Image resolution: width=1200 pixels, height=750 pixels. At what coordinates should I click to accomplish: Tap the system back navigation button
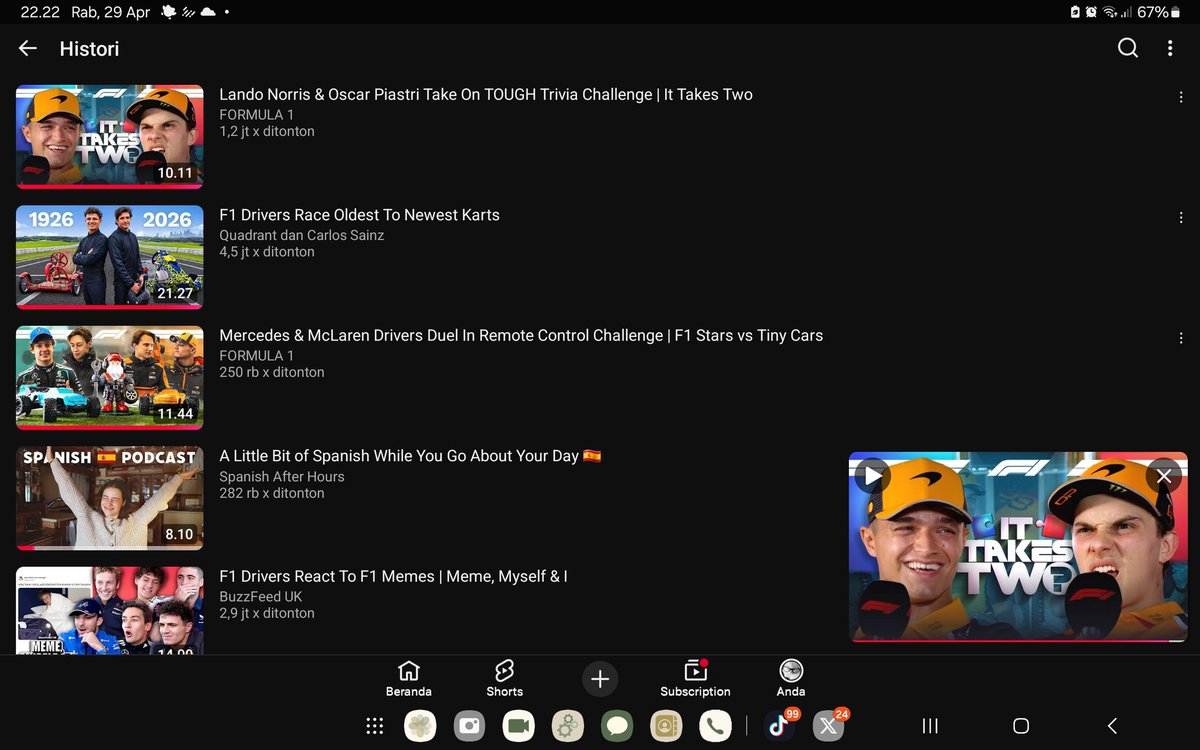click(1112, 726)
